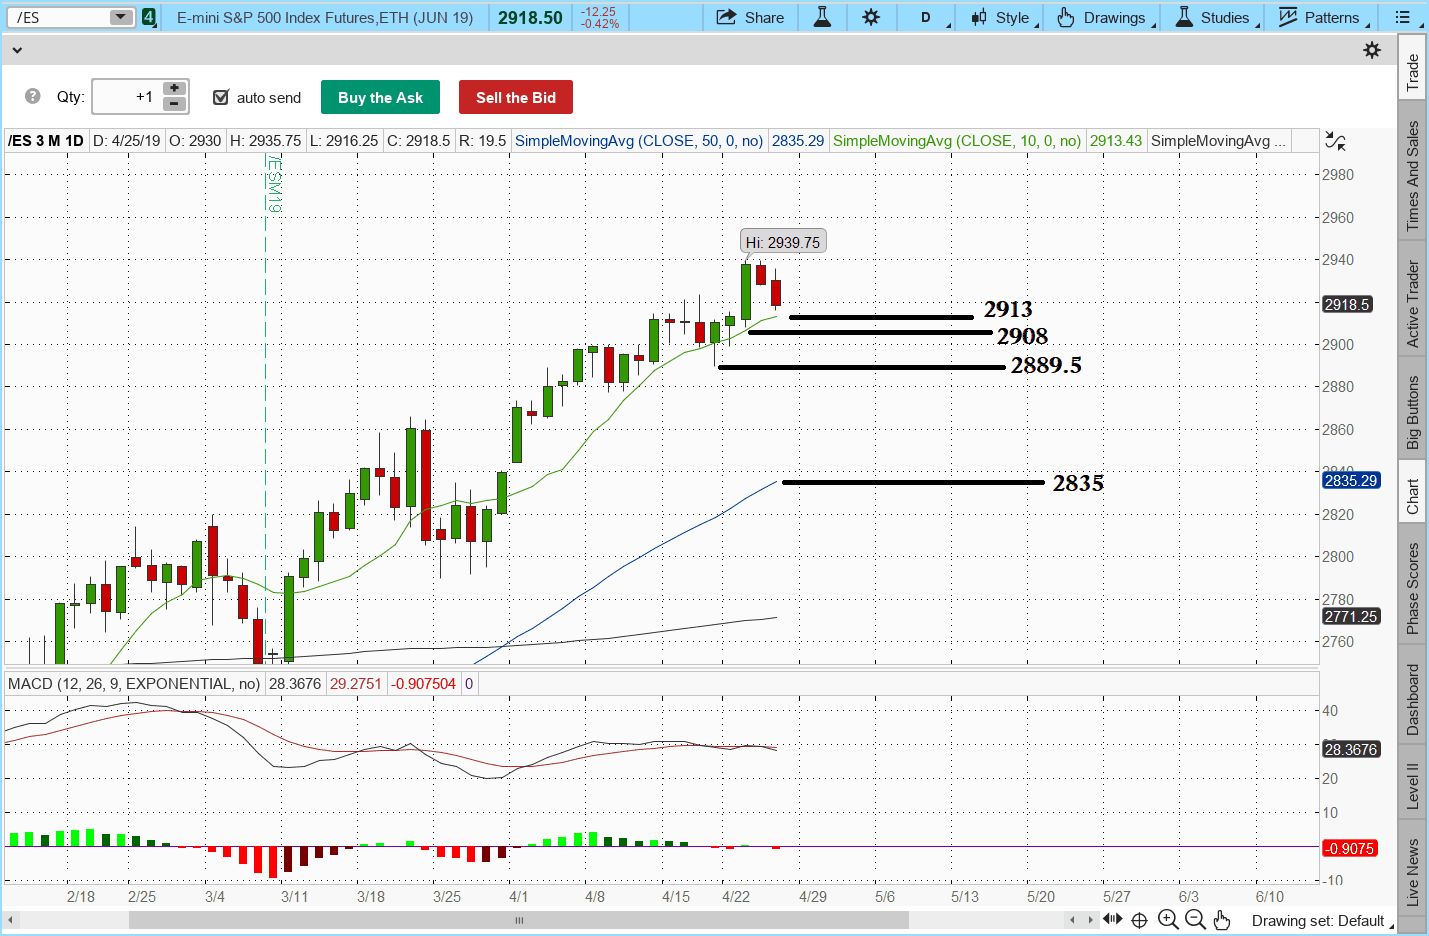
Task: Increase quantity with the plus stepper
Action: (174, 88)
